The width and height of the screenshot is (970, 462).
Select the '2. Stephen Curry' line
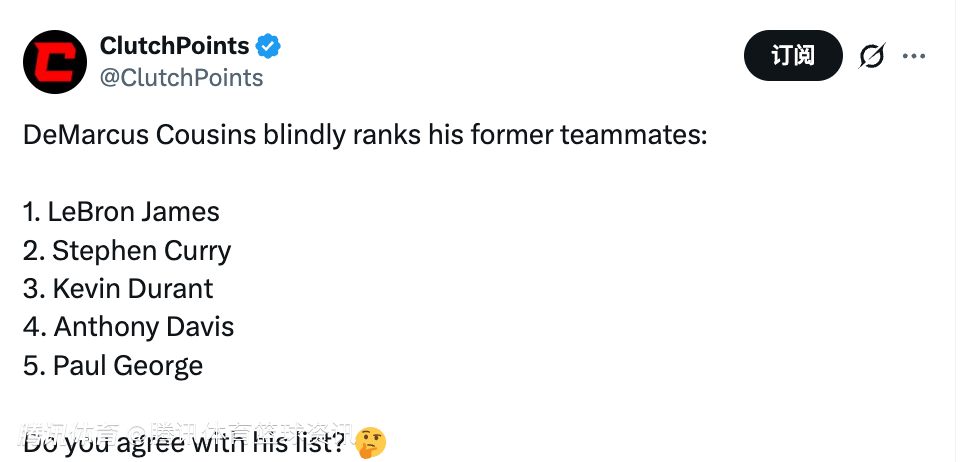[x=127, y=250]
